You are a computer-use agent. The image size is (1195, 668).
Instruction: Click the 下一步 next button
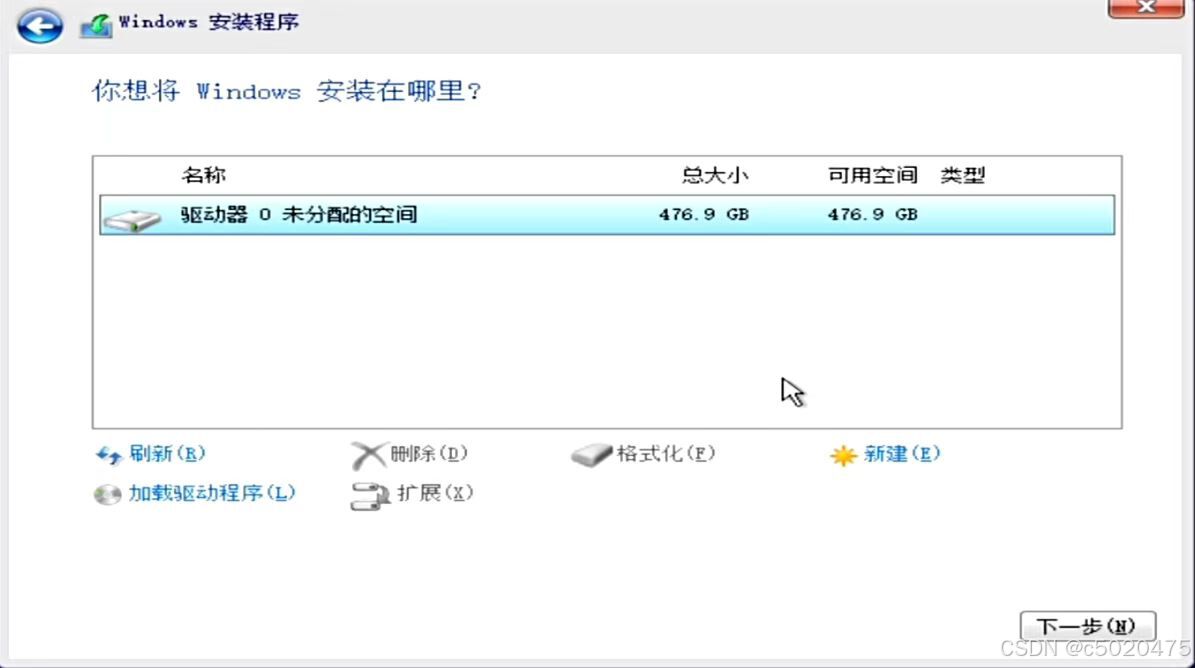(x=1089, y=625)
